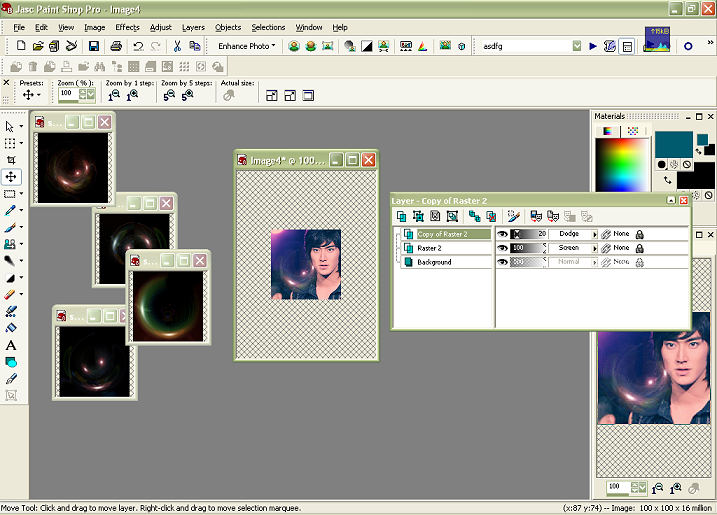Create a new image with the blank page icon
The image size is (717, 515).
(21, 46)
